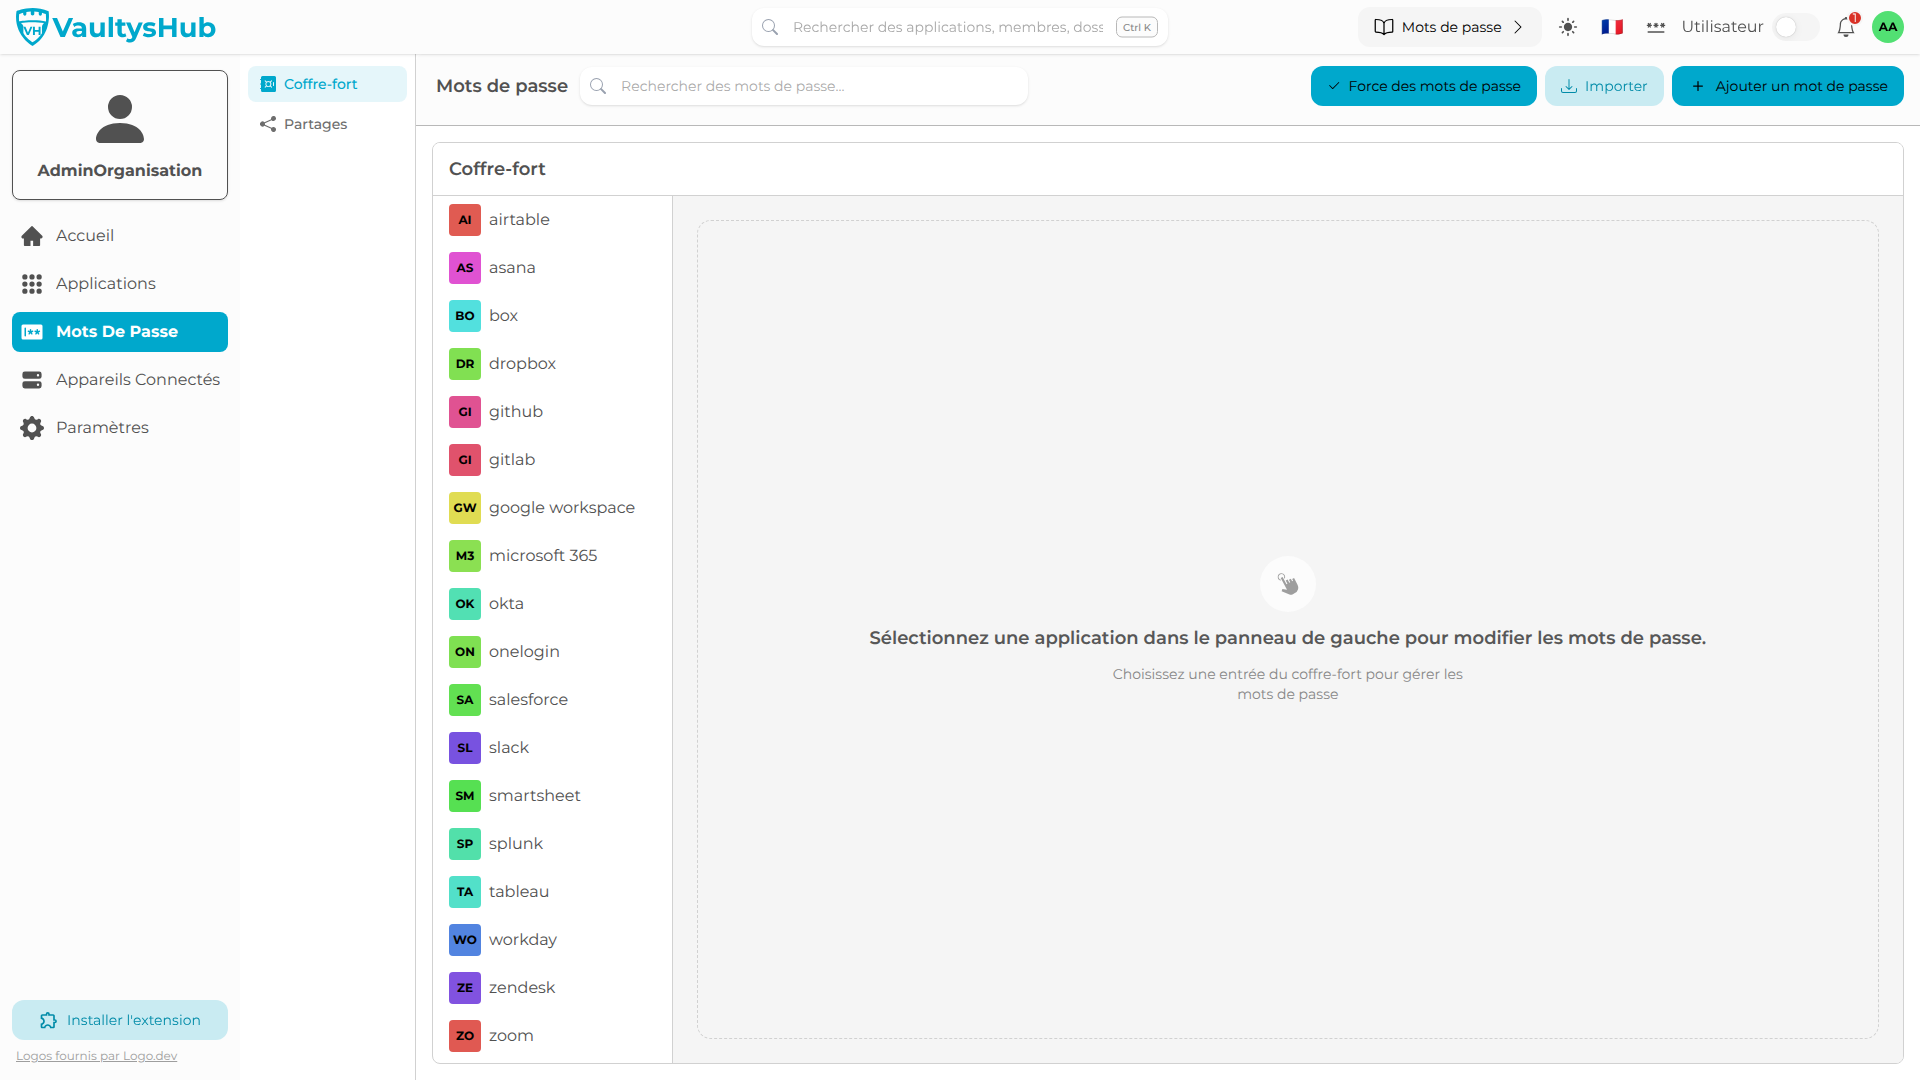The height and width of the screenshot is (1080, 1920).
Task: Follow the Logos fournis par Logo.dev link
Action: (97, 1056)
